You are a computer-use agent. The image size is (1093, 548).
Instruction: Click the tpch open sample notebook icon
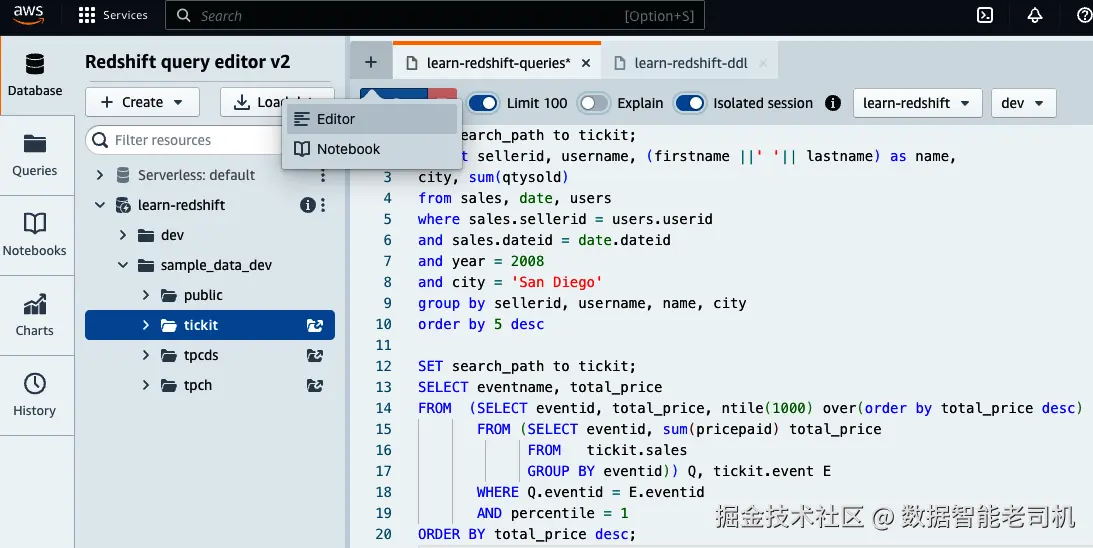pos(315,385)
